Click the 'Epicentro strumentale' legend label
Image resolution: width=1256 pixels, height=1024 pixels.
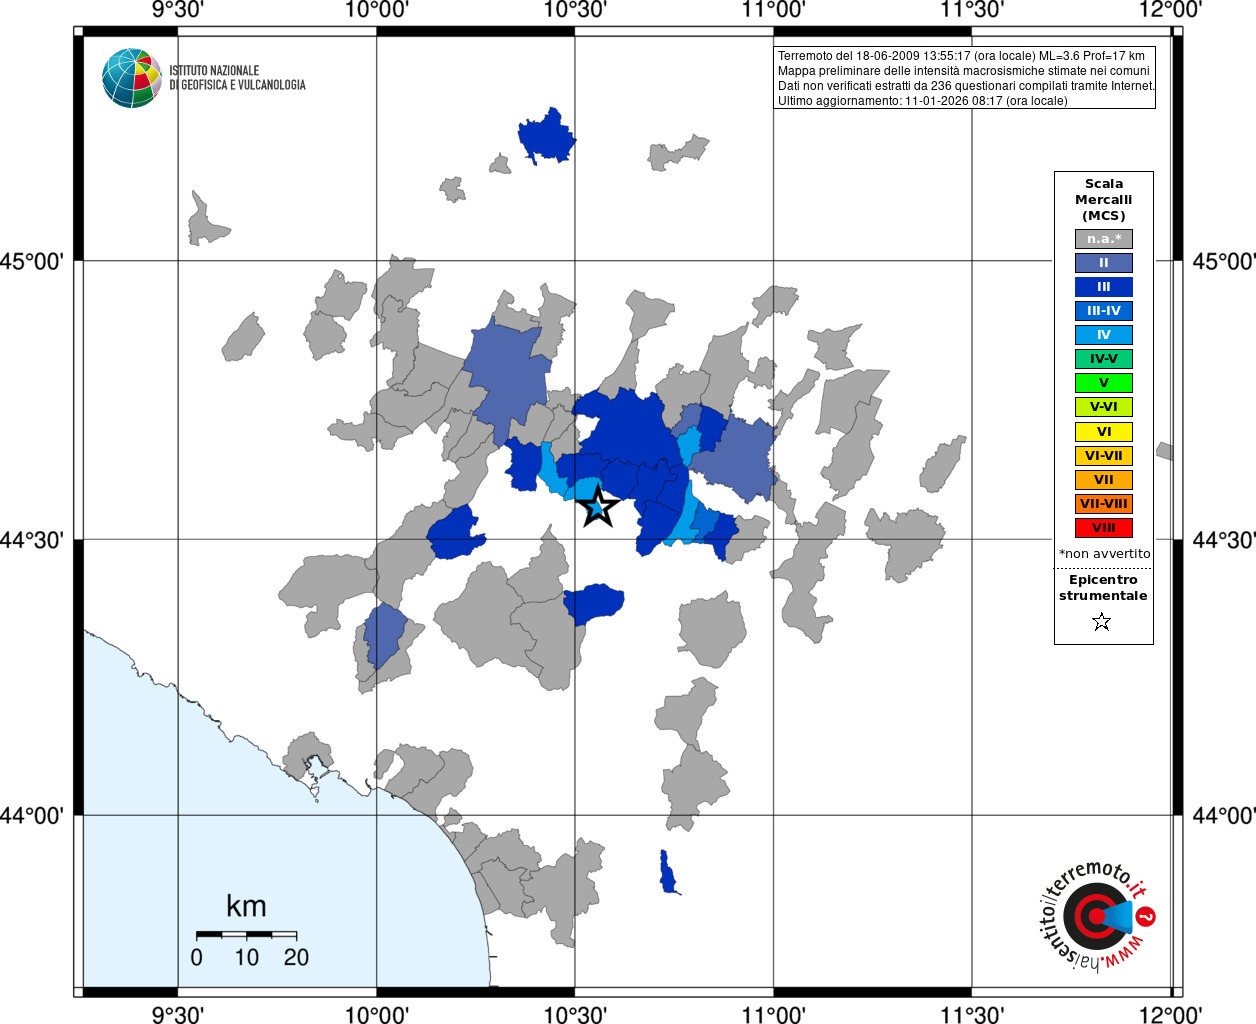click(1103, 588)
